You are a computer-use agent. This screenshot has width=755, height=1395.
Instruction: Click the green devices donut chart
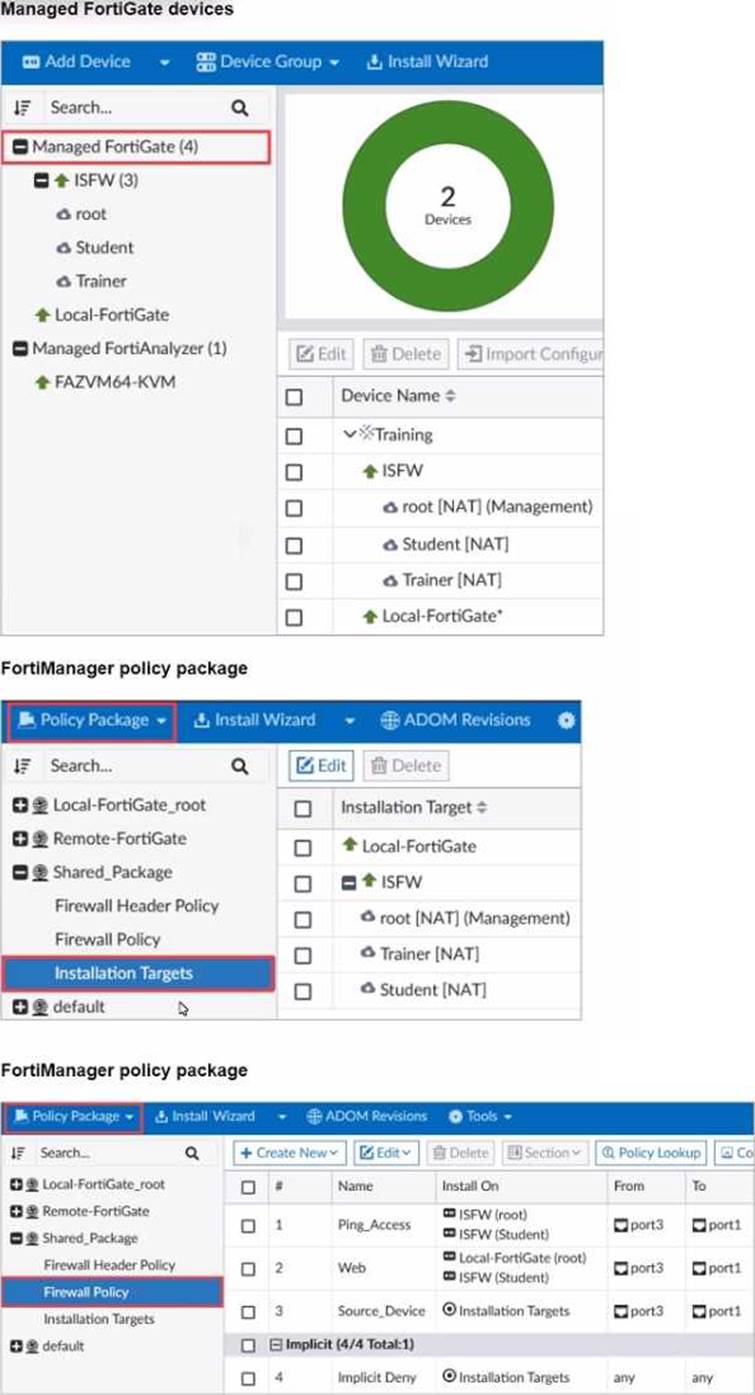448,205
